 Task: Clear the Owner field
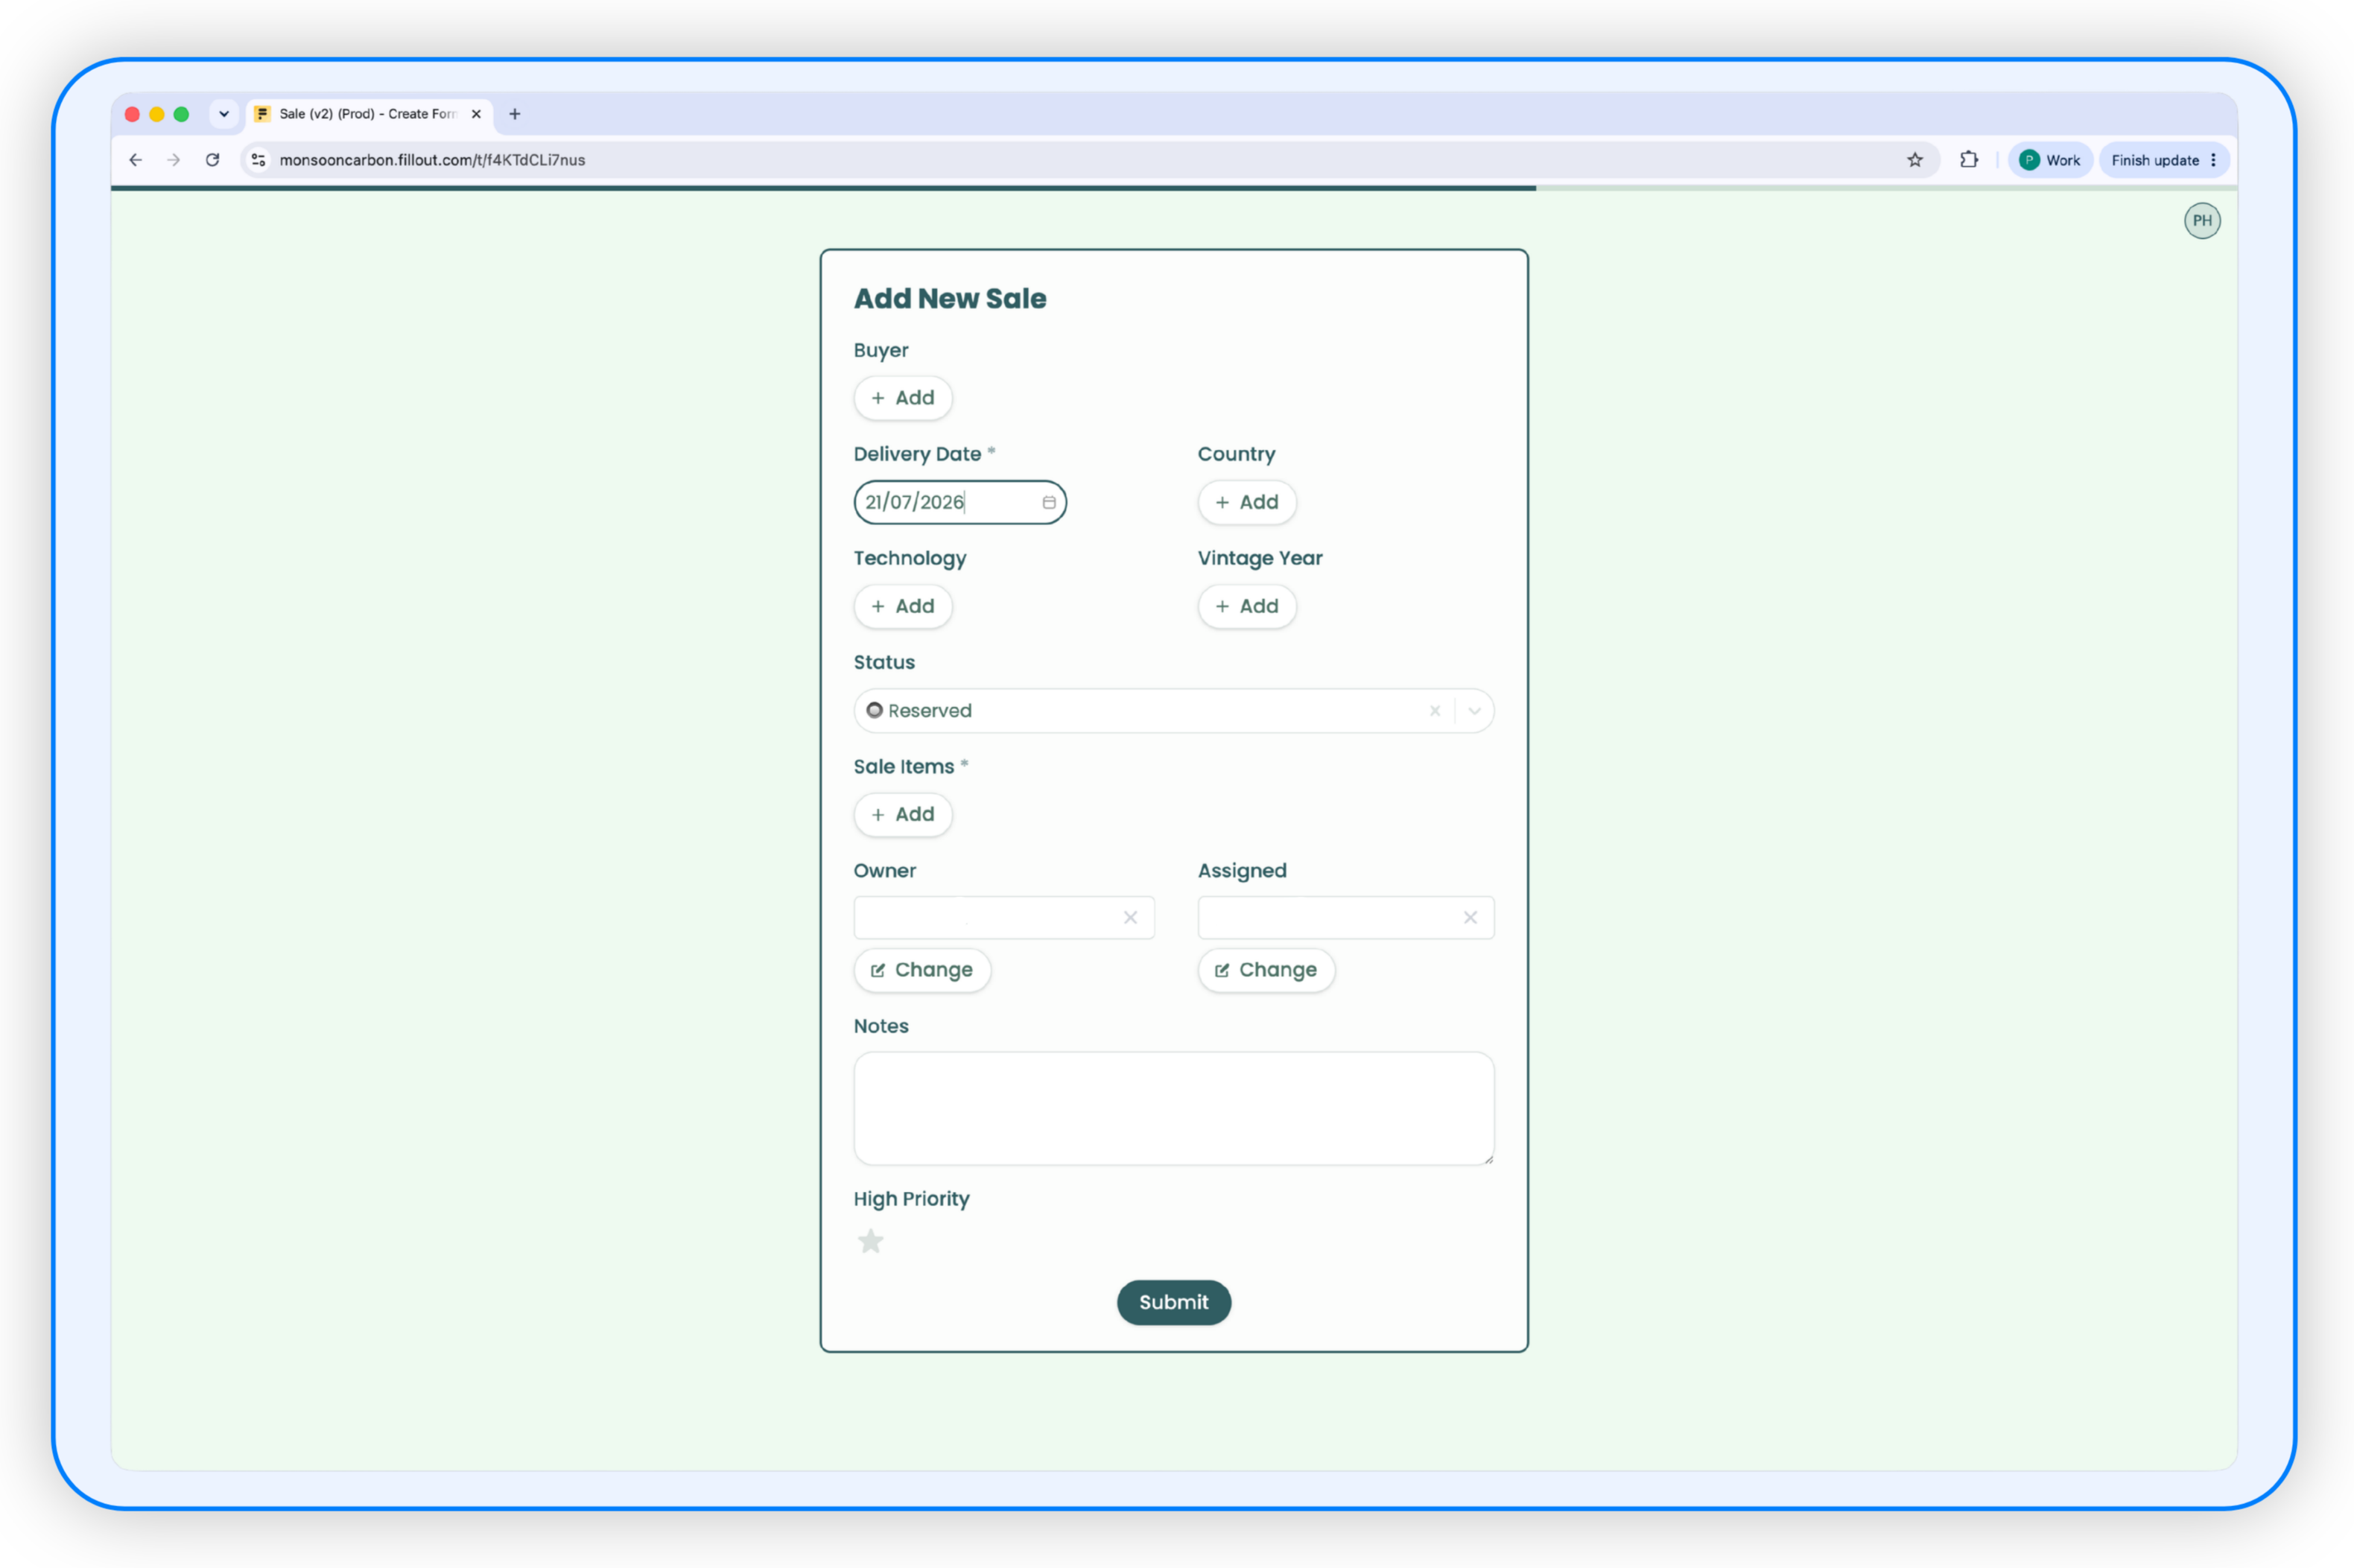(1130, 918)
